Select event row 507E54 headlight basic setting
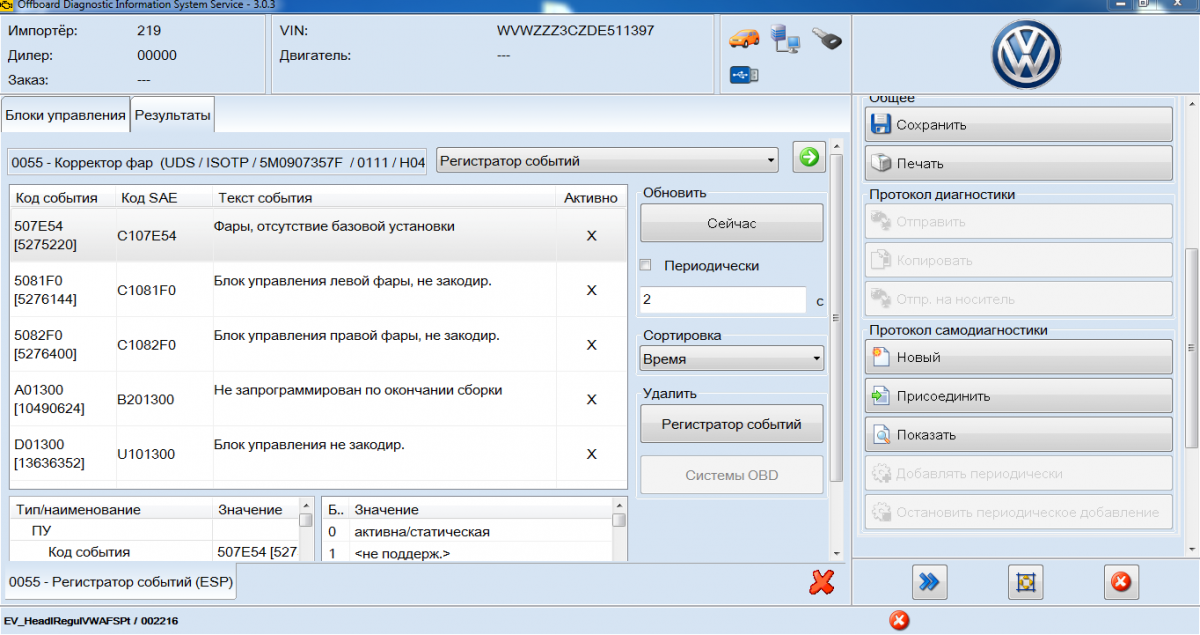The height and width of the screenshot is (635, 1200). (x=318, y=235)
